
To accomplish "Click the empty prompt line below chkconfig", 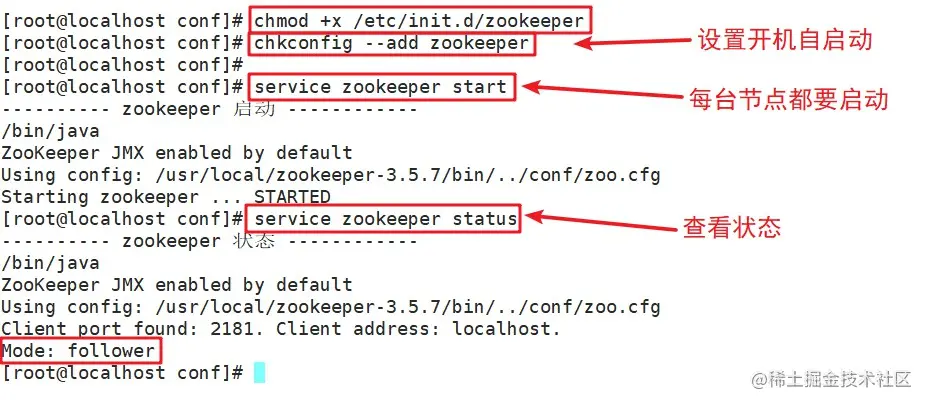I will tap(123, 65).
